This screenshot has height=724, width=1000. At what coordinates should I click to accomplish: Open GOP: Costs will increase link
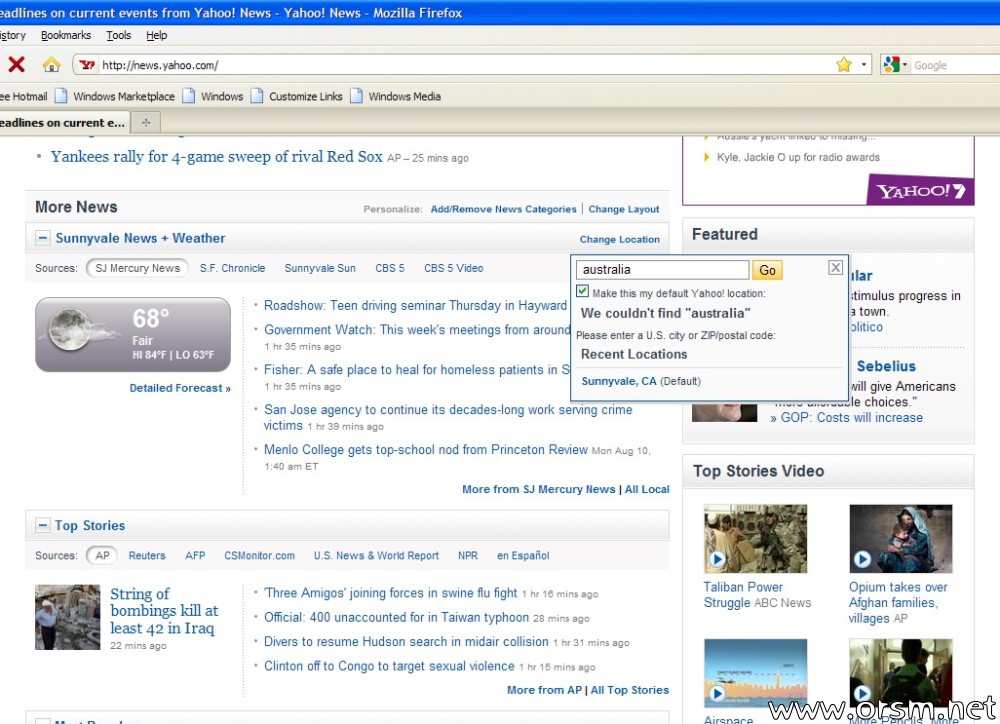(851, 417)
